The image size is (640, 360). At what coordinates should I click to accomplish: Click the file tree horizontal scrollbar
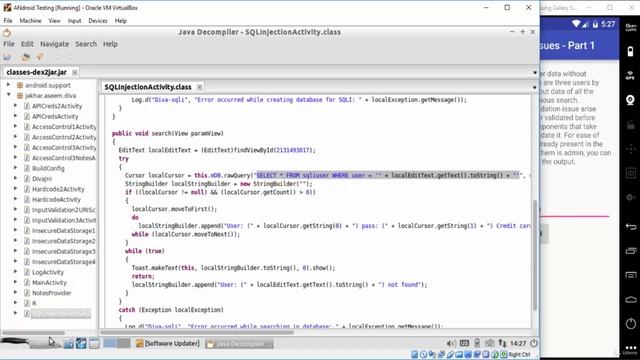pyautogui.click(x=33, y=333)
